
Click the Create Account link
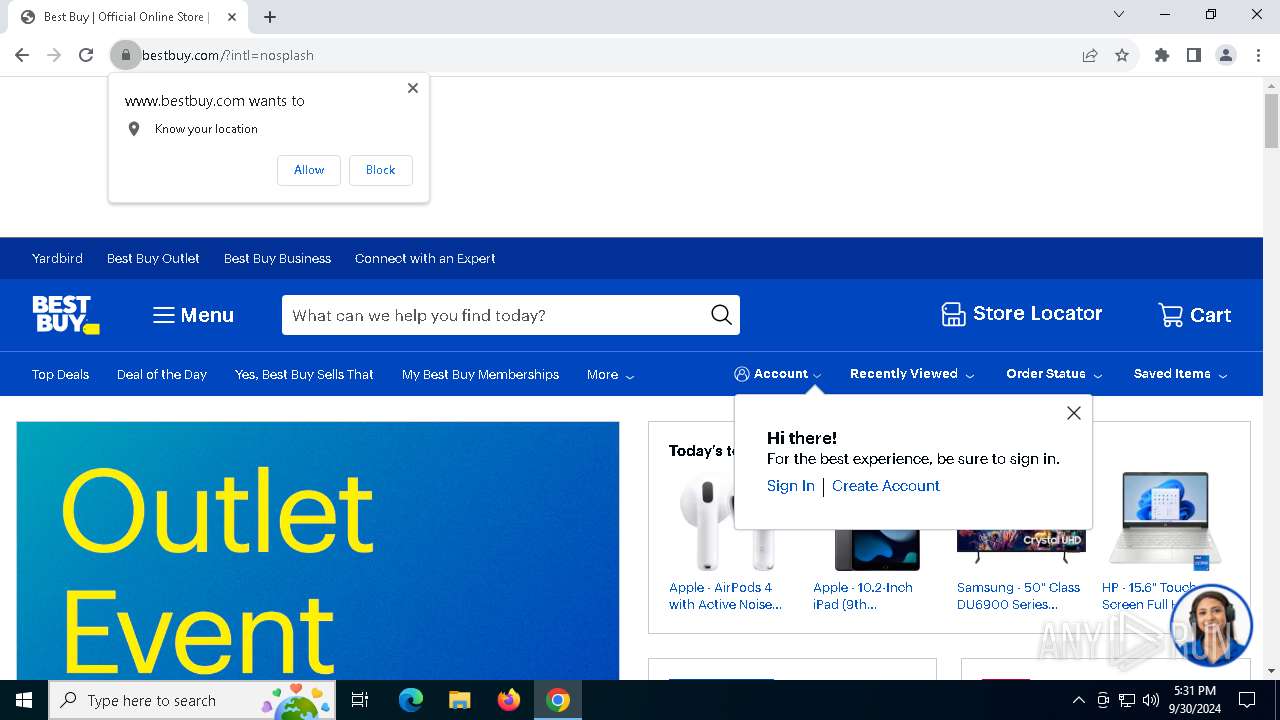tap(886, 486)
